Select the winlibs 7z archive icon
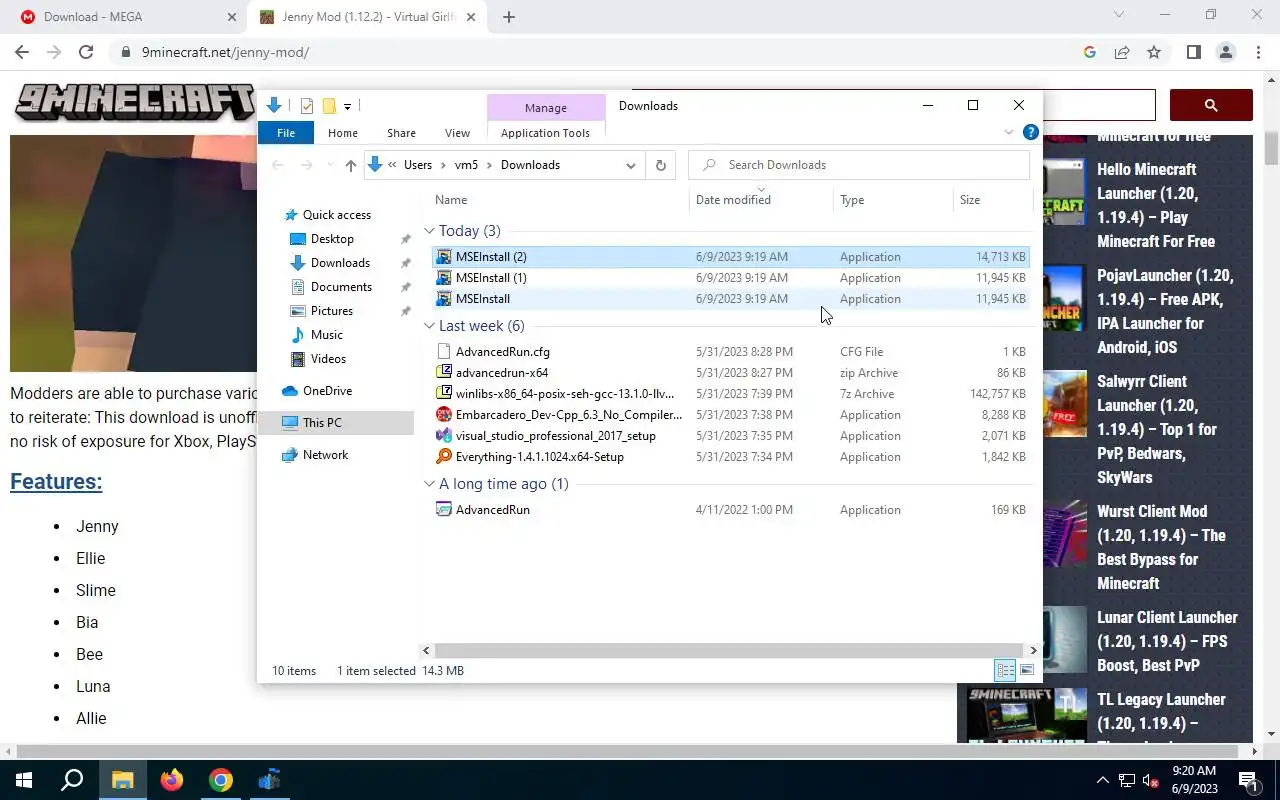The height and width of the screenshot is (800, 1280). (444, 394)
